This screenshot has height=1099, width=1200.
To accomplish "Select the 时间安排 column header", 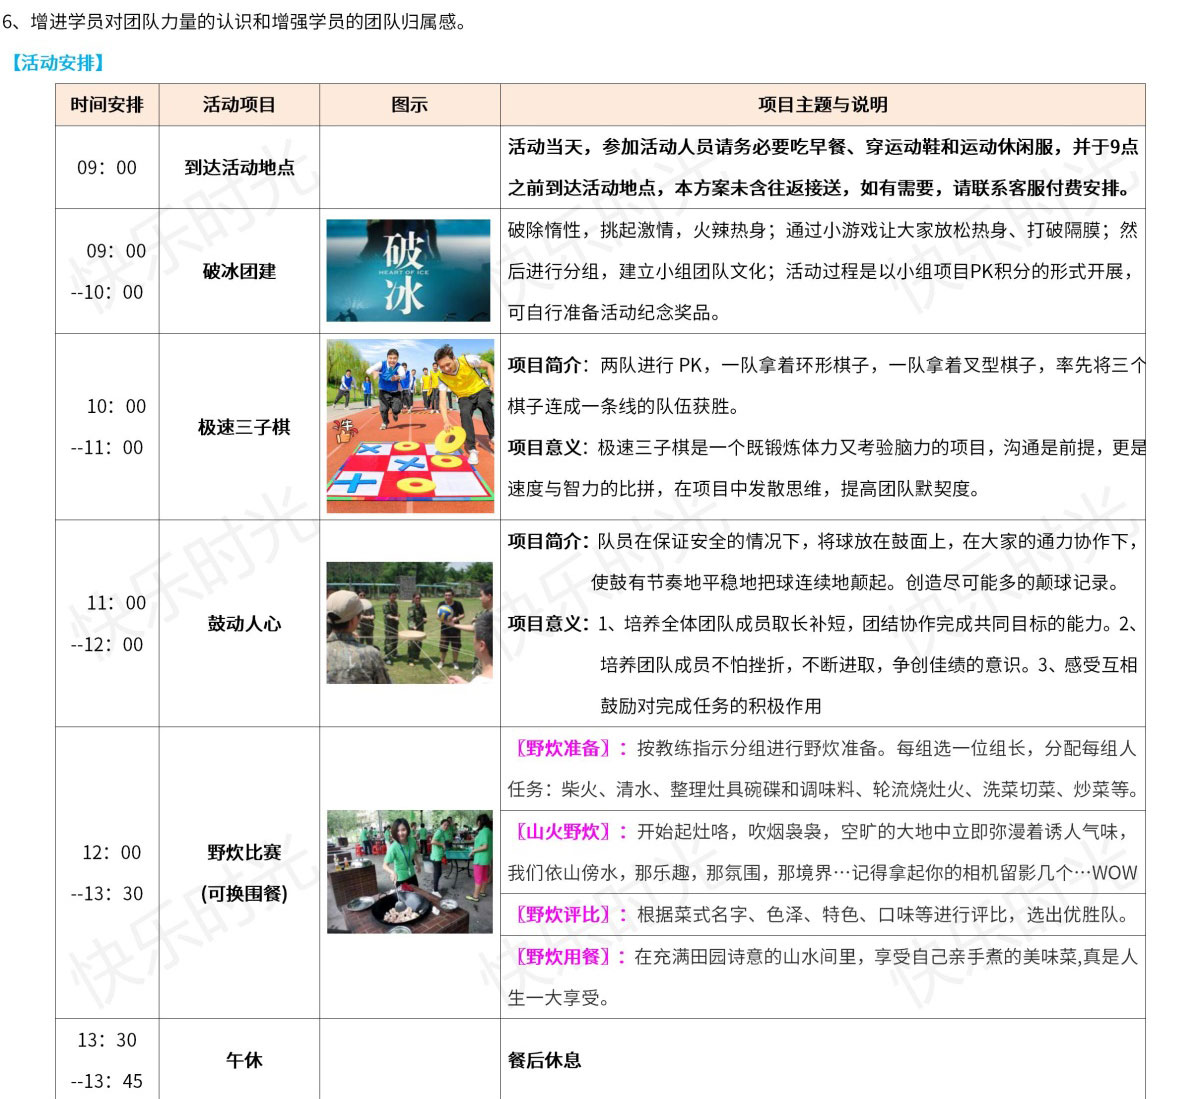I will [107, 105].
